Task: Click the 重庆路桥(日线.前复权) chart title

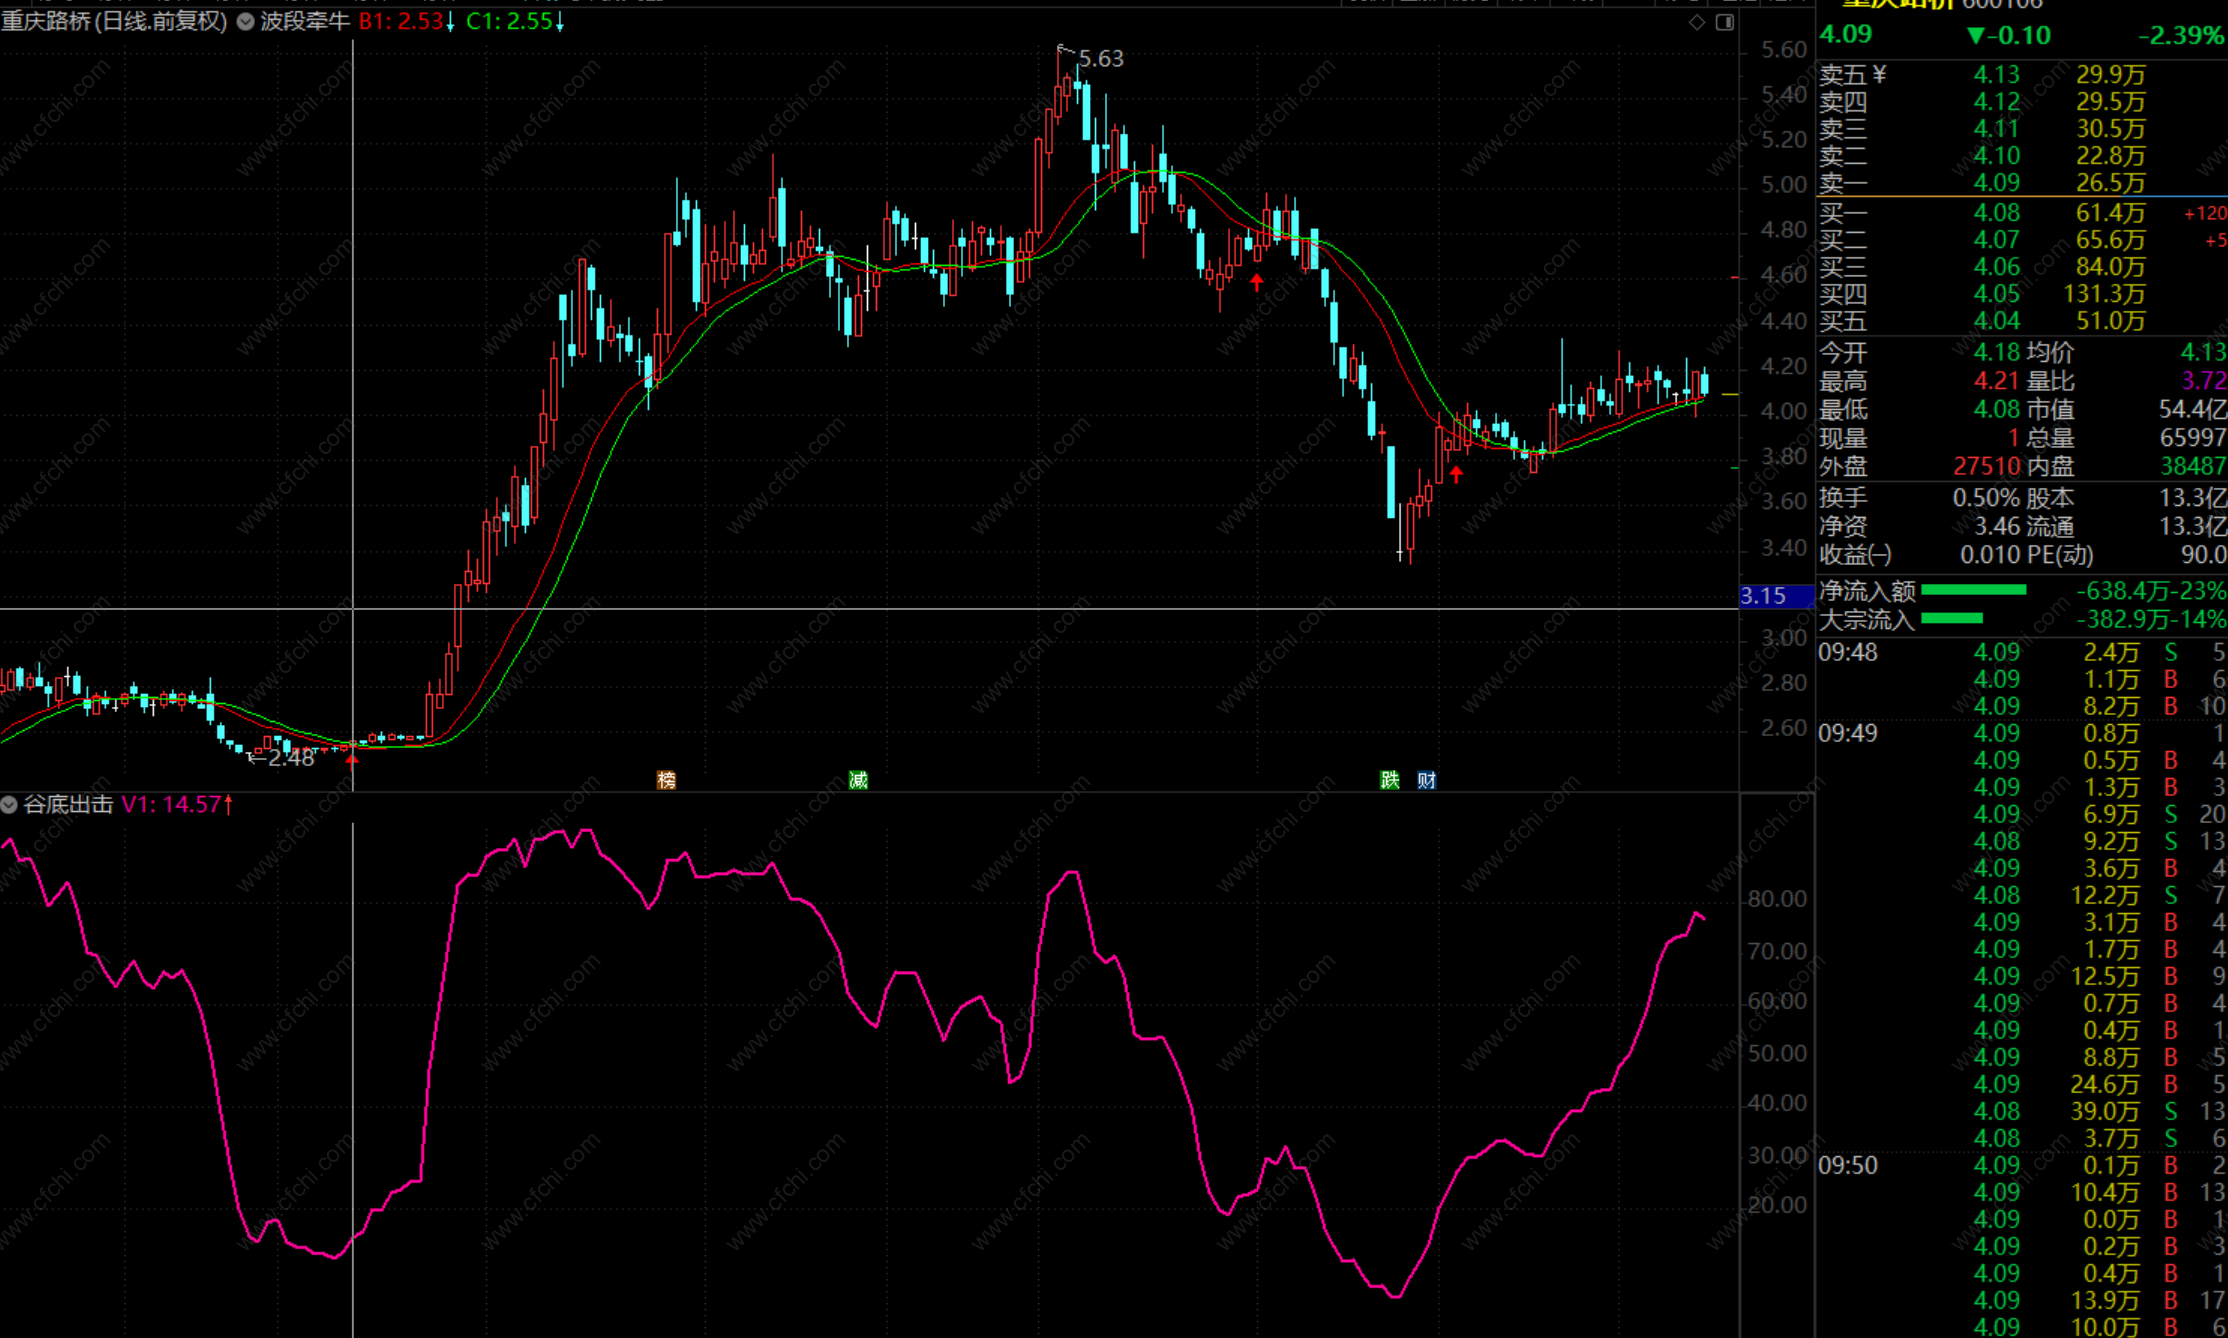Action: 114,22
